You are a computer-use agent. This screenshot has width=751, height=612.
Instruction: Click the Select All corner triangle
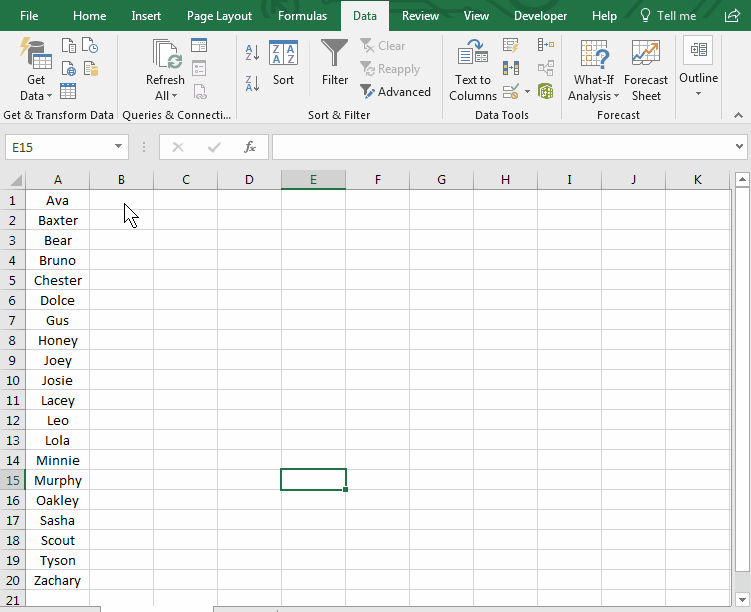click(x=14, y=180)
